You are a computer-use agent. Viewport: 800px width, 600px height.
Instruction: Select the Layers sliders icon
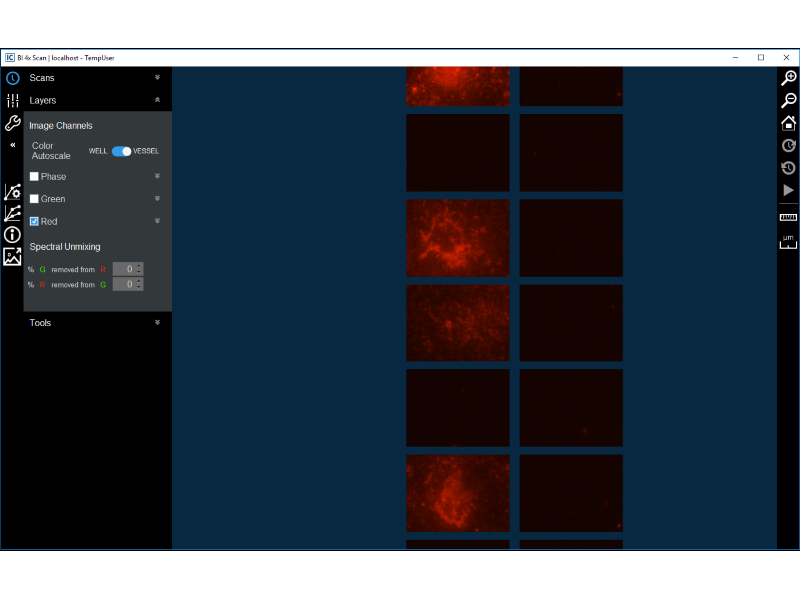pyautogui.click(x=13, y=101)
